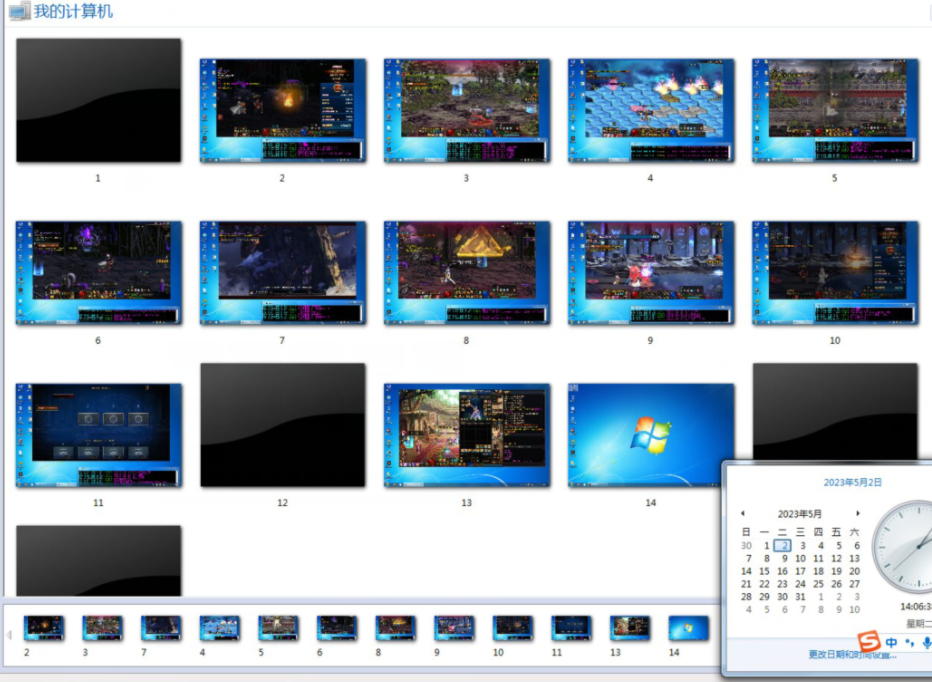
Task: Go to the next month in the calendar
Action: point(858,513)
